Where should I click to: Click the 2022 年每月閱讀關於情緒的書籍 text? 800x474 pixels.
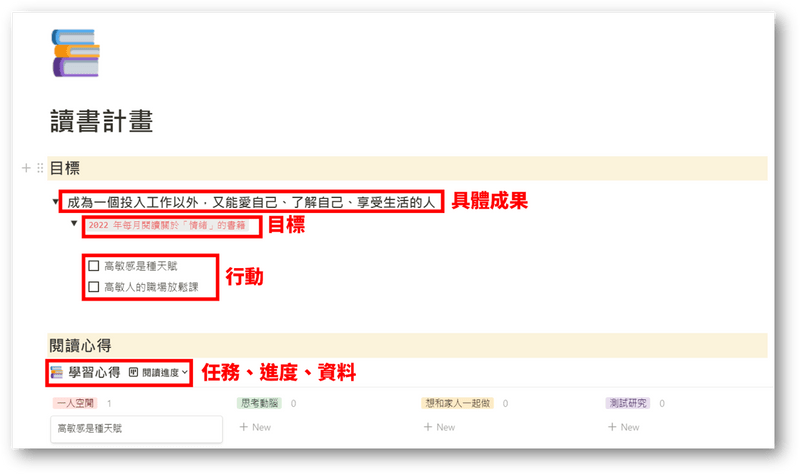pos(167,225)
